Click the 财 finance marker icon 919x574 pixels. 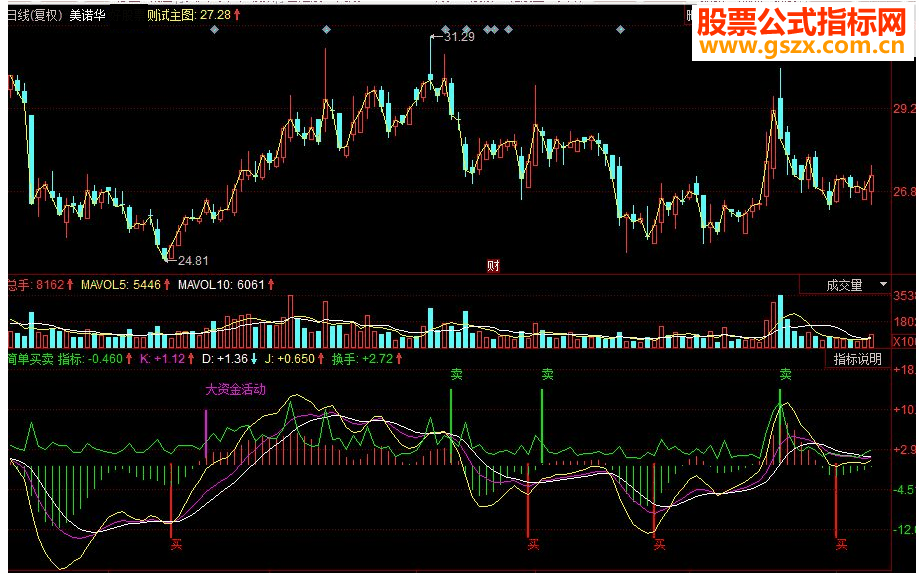493,266
